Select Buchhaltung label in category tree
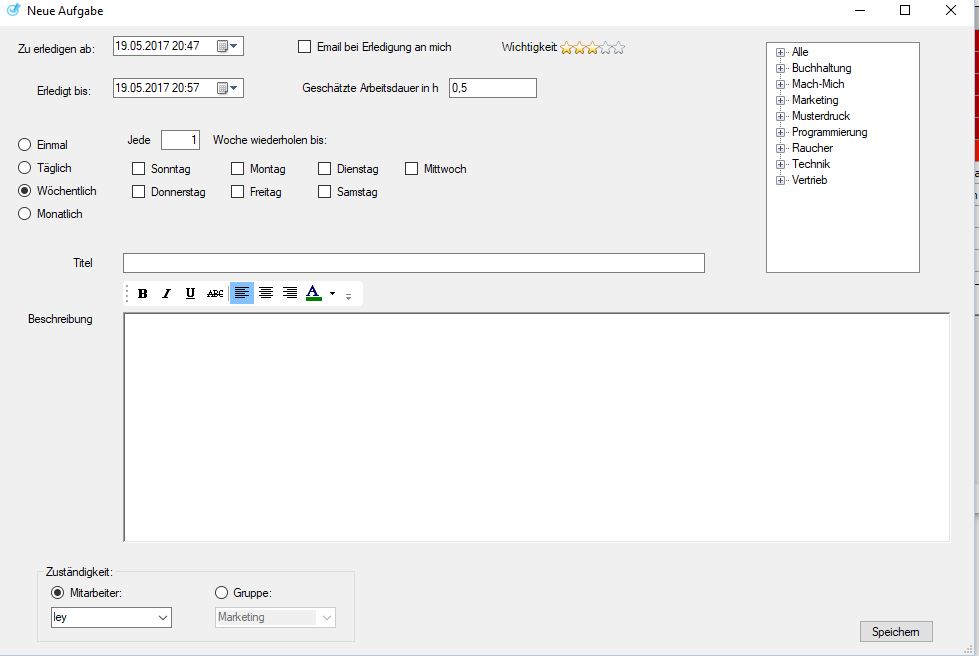The image size is (979, 656). [x=821, y=68]
